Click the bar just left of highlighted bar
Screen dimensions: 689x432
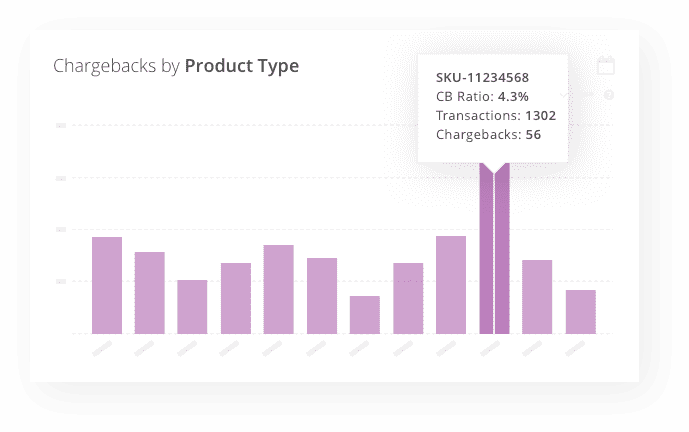(451, 285)
